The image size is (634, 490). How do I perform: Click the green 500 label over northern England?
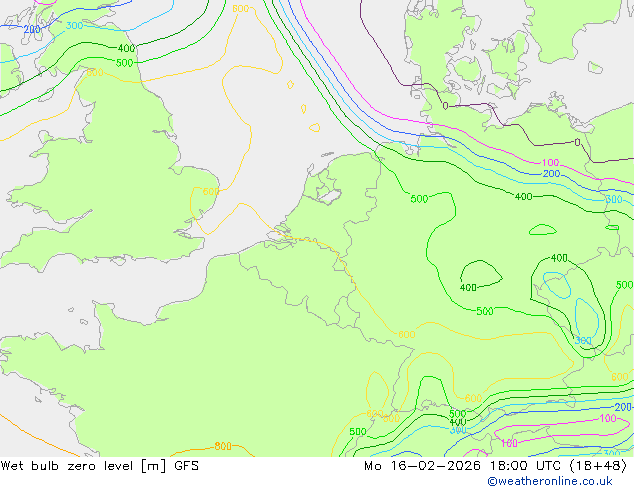pos(124,63)
